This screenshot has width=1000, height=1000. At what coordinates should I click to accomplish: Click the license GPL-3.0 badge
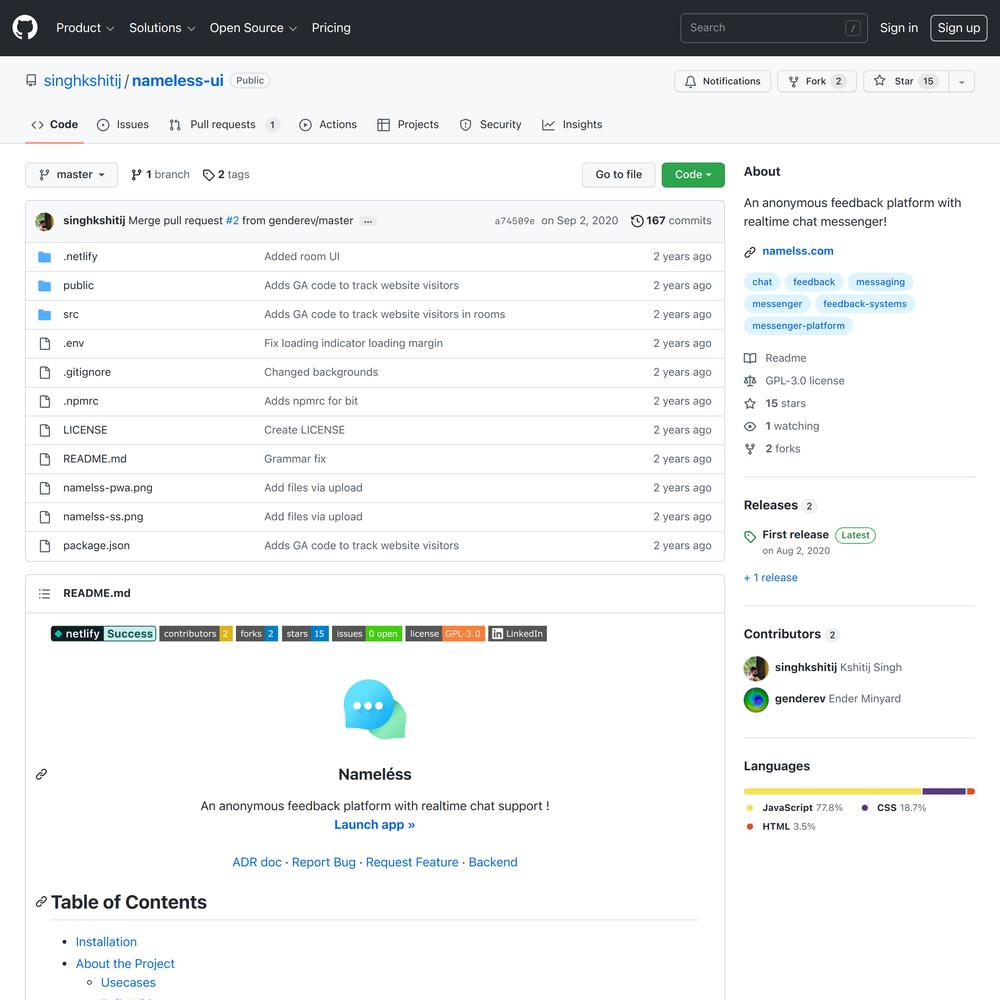(445, 633)
